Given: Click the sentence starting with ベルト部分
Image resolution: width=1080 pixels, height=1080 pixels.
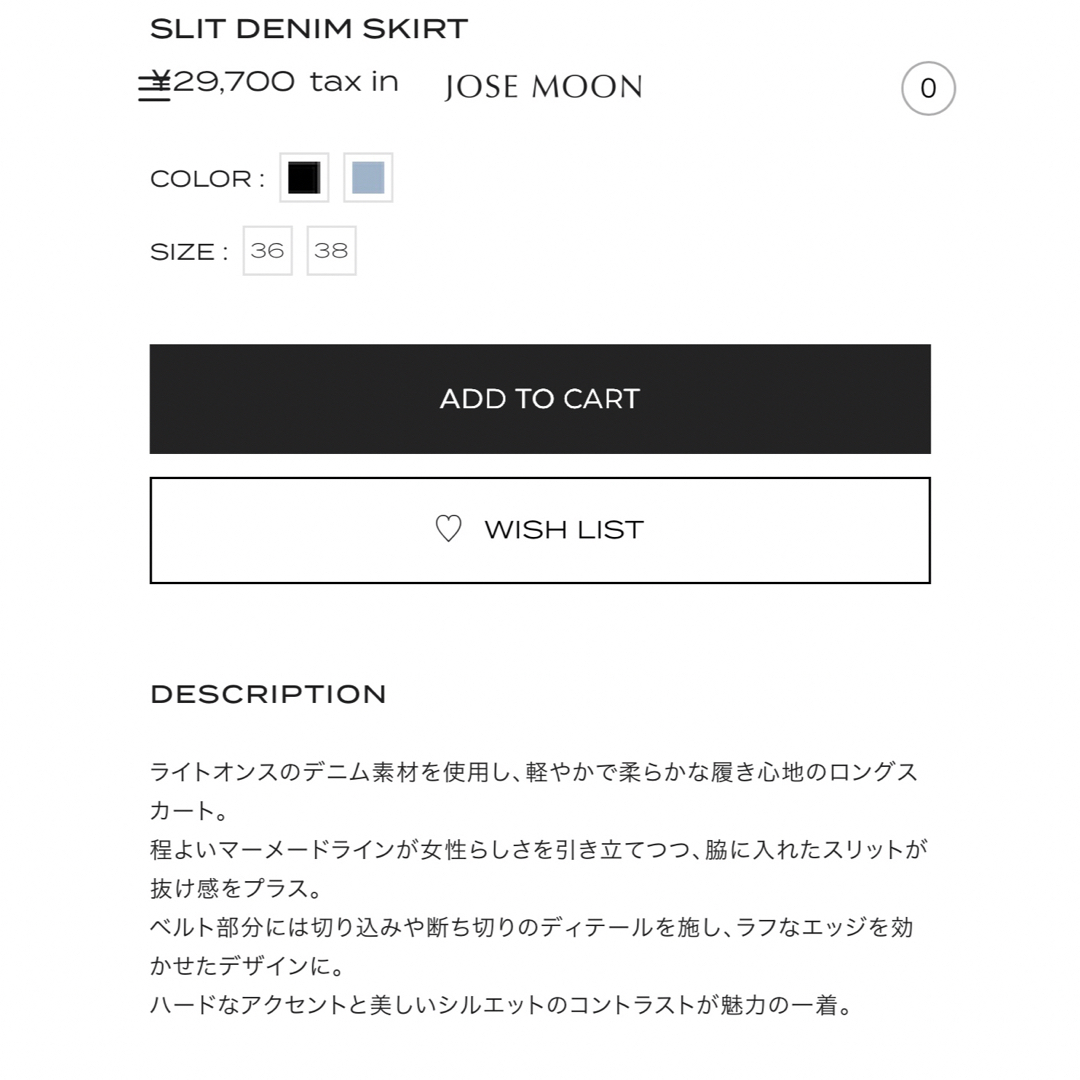Looking at the screenshot, I should coord(531,946).
